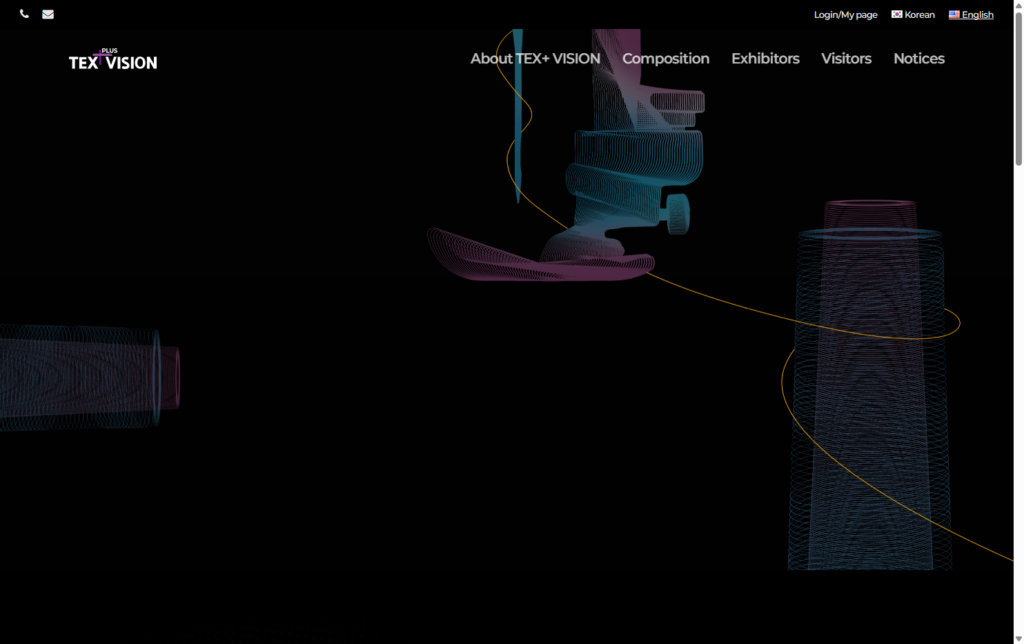Image resolution: width=1024 pixels, height=644 pixels.
Task: Click the scrollbar up arrow
Action: tap(1018, 6)
